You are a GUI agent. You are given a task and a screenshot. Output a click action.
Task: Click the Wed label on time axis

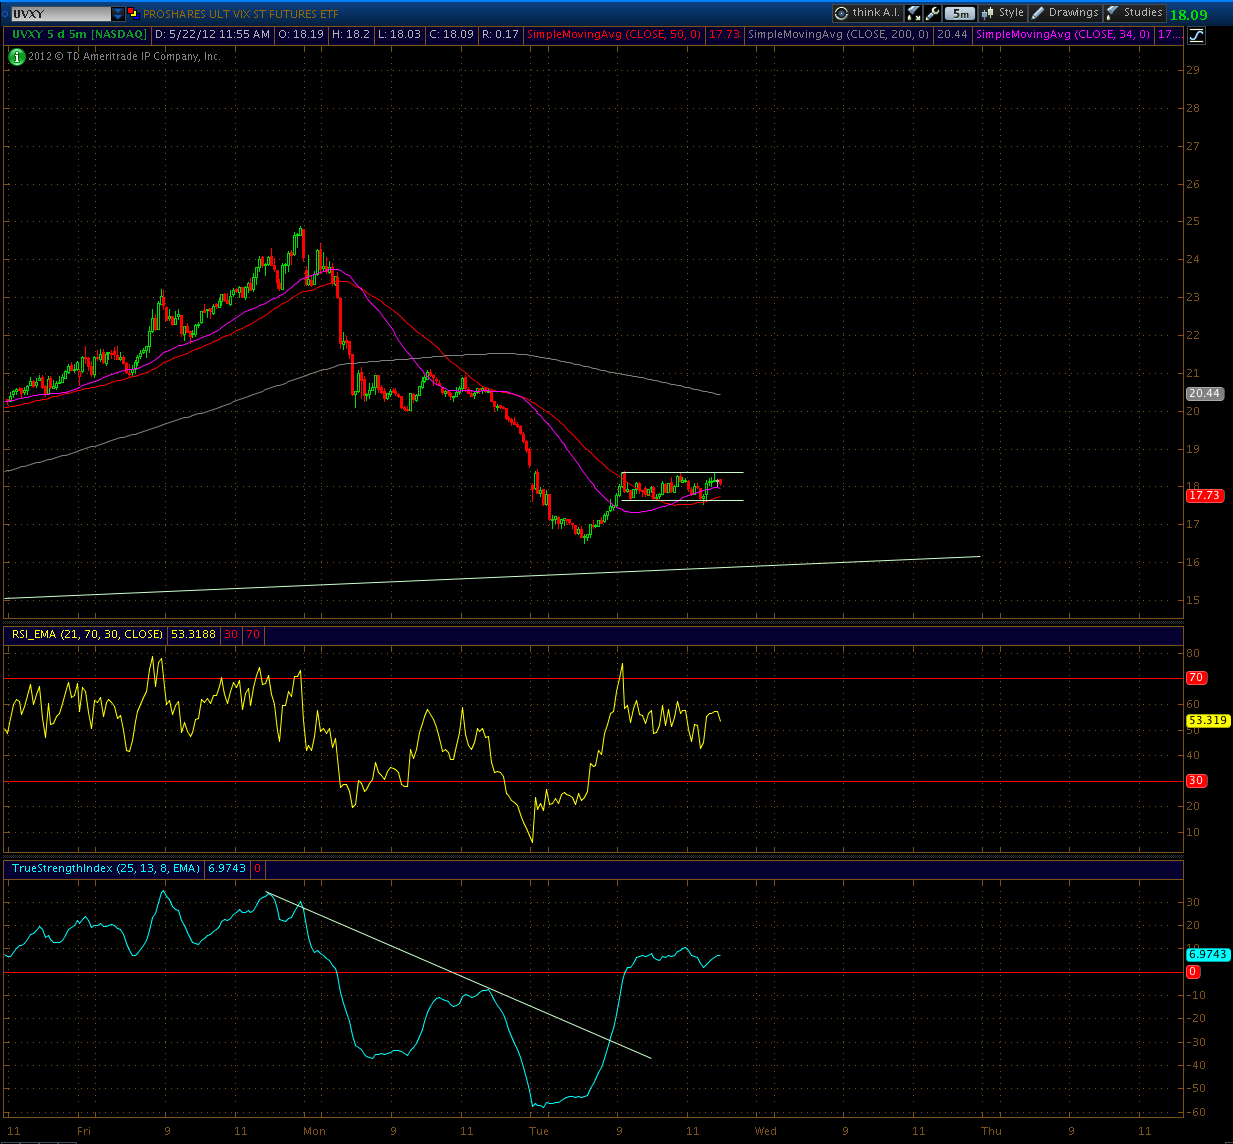click(x=765, y=1132)
